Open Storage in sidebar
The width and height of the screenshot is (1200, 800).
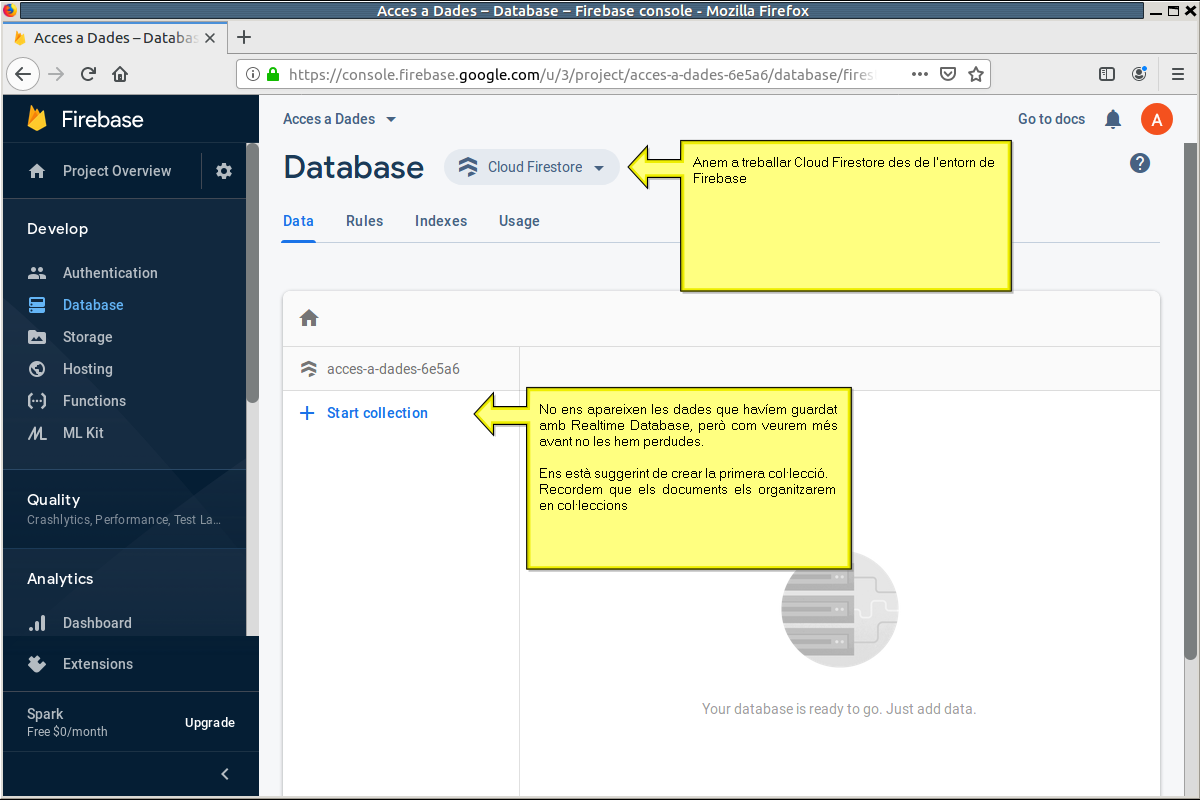pyautogui.click(x=87, y=337)
